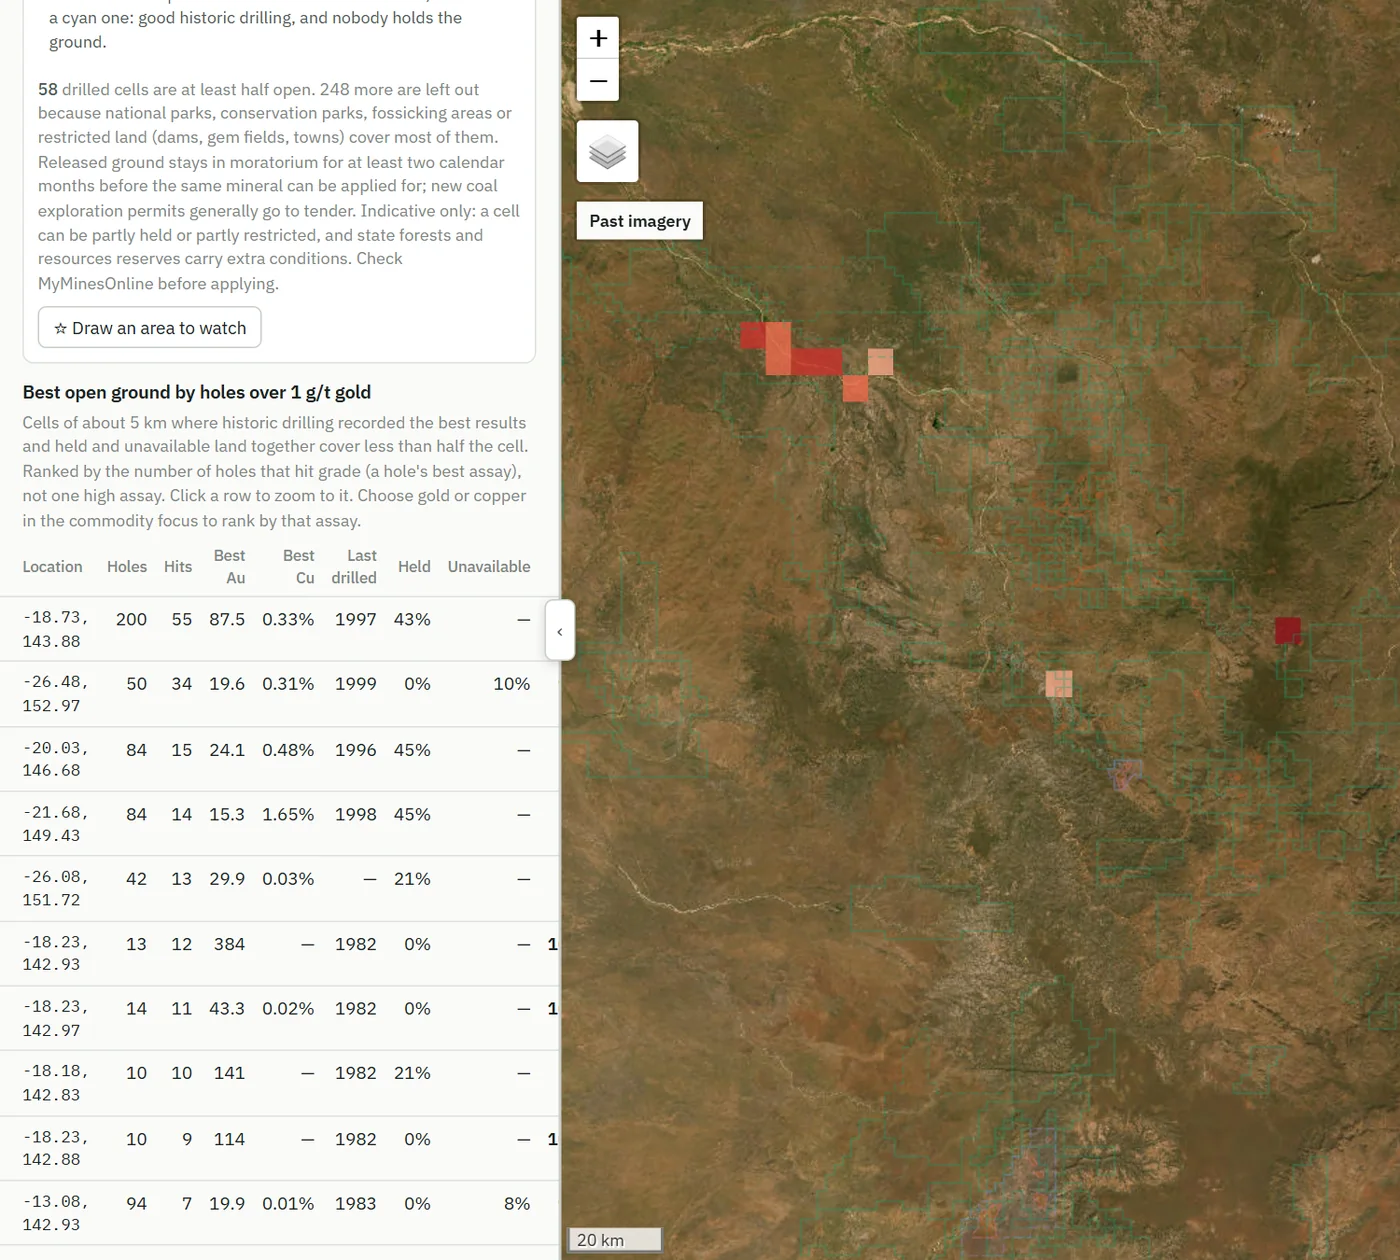The width and height of the screenshot is (1400, 1260).
Task: Select the Best Au column header
Action: (229, 567)
